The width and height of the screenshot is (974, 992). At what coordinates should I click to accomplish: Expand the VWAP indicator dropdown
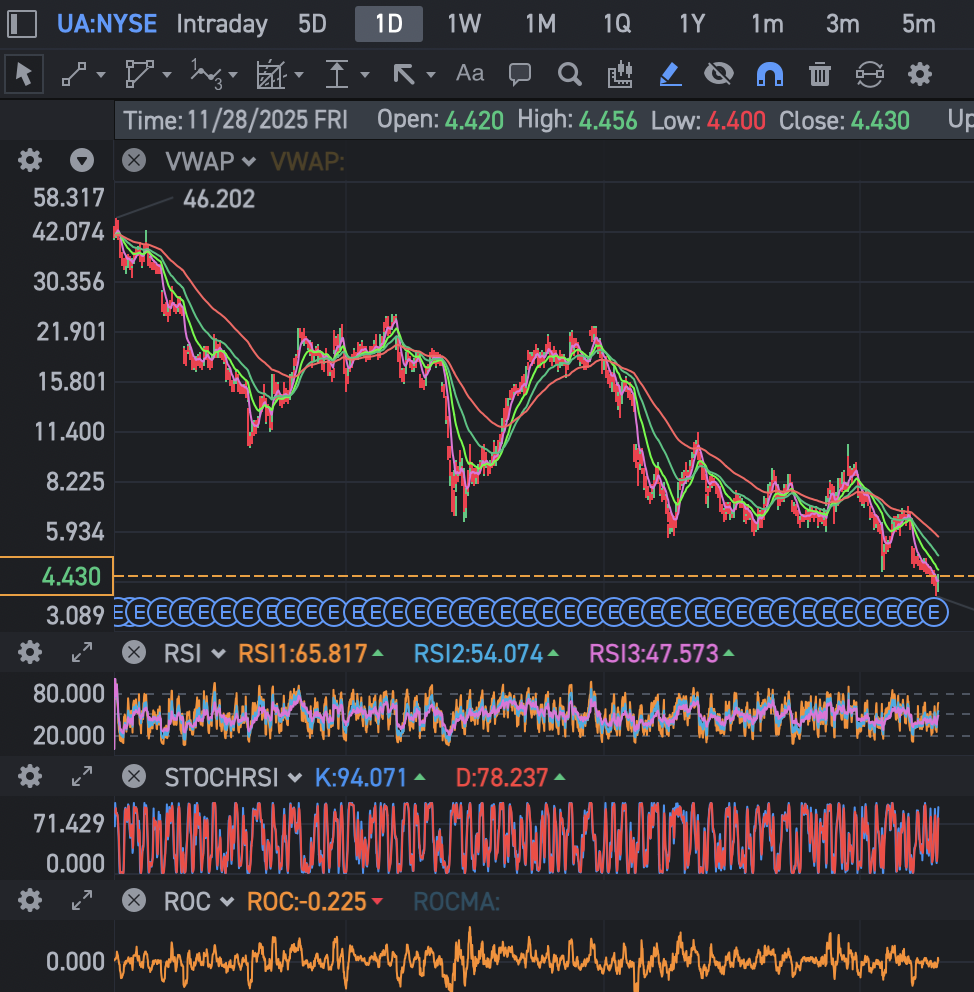coord(249,162)
